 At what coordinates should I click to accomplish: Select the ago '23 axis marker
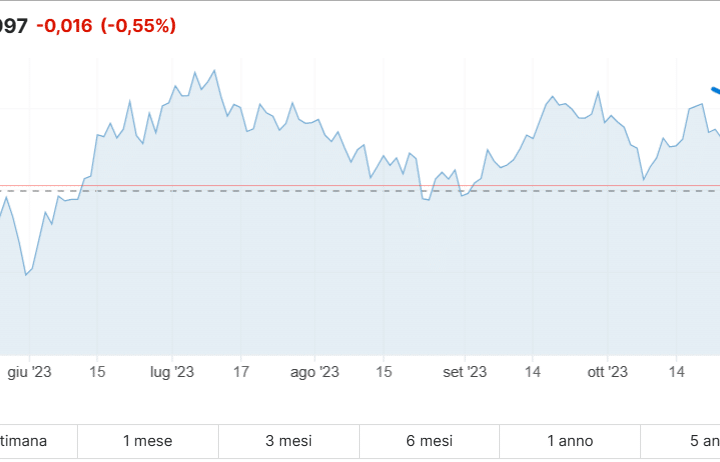316,372
